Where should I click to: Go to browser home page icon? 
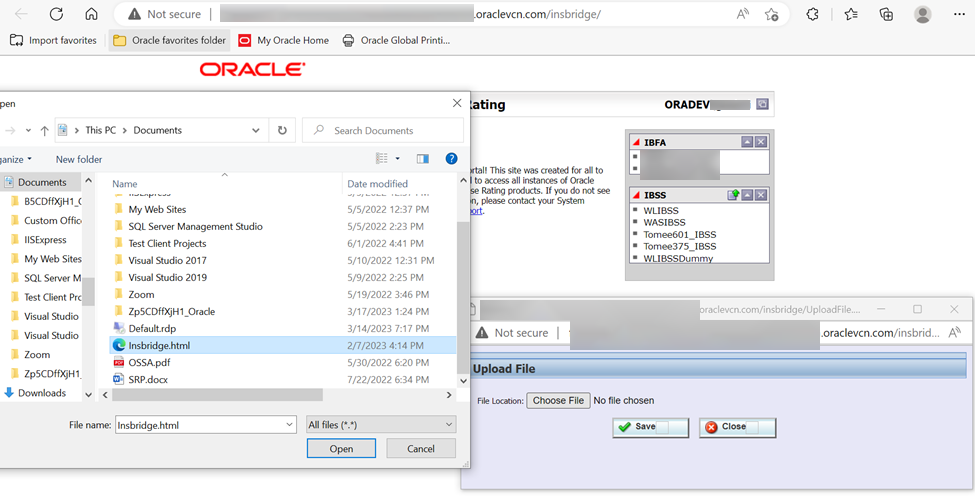click(x=91, y=14)
